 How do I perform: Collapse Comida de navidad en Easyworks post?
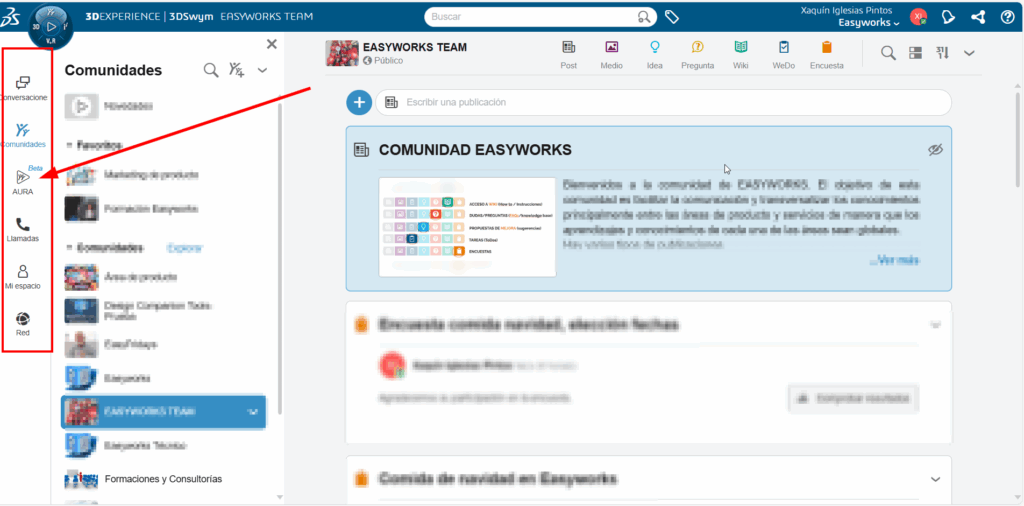pyautogui.click(x=936, y=479)
